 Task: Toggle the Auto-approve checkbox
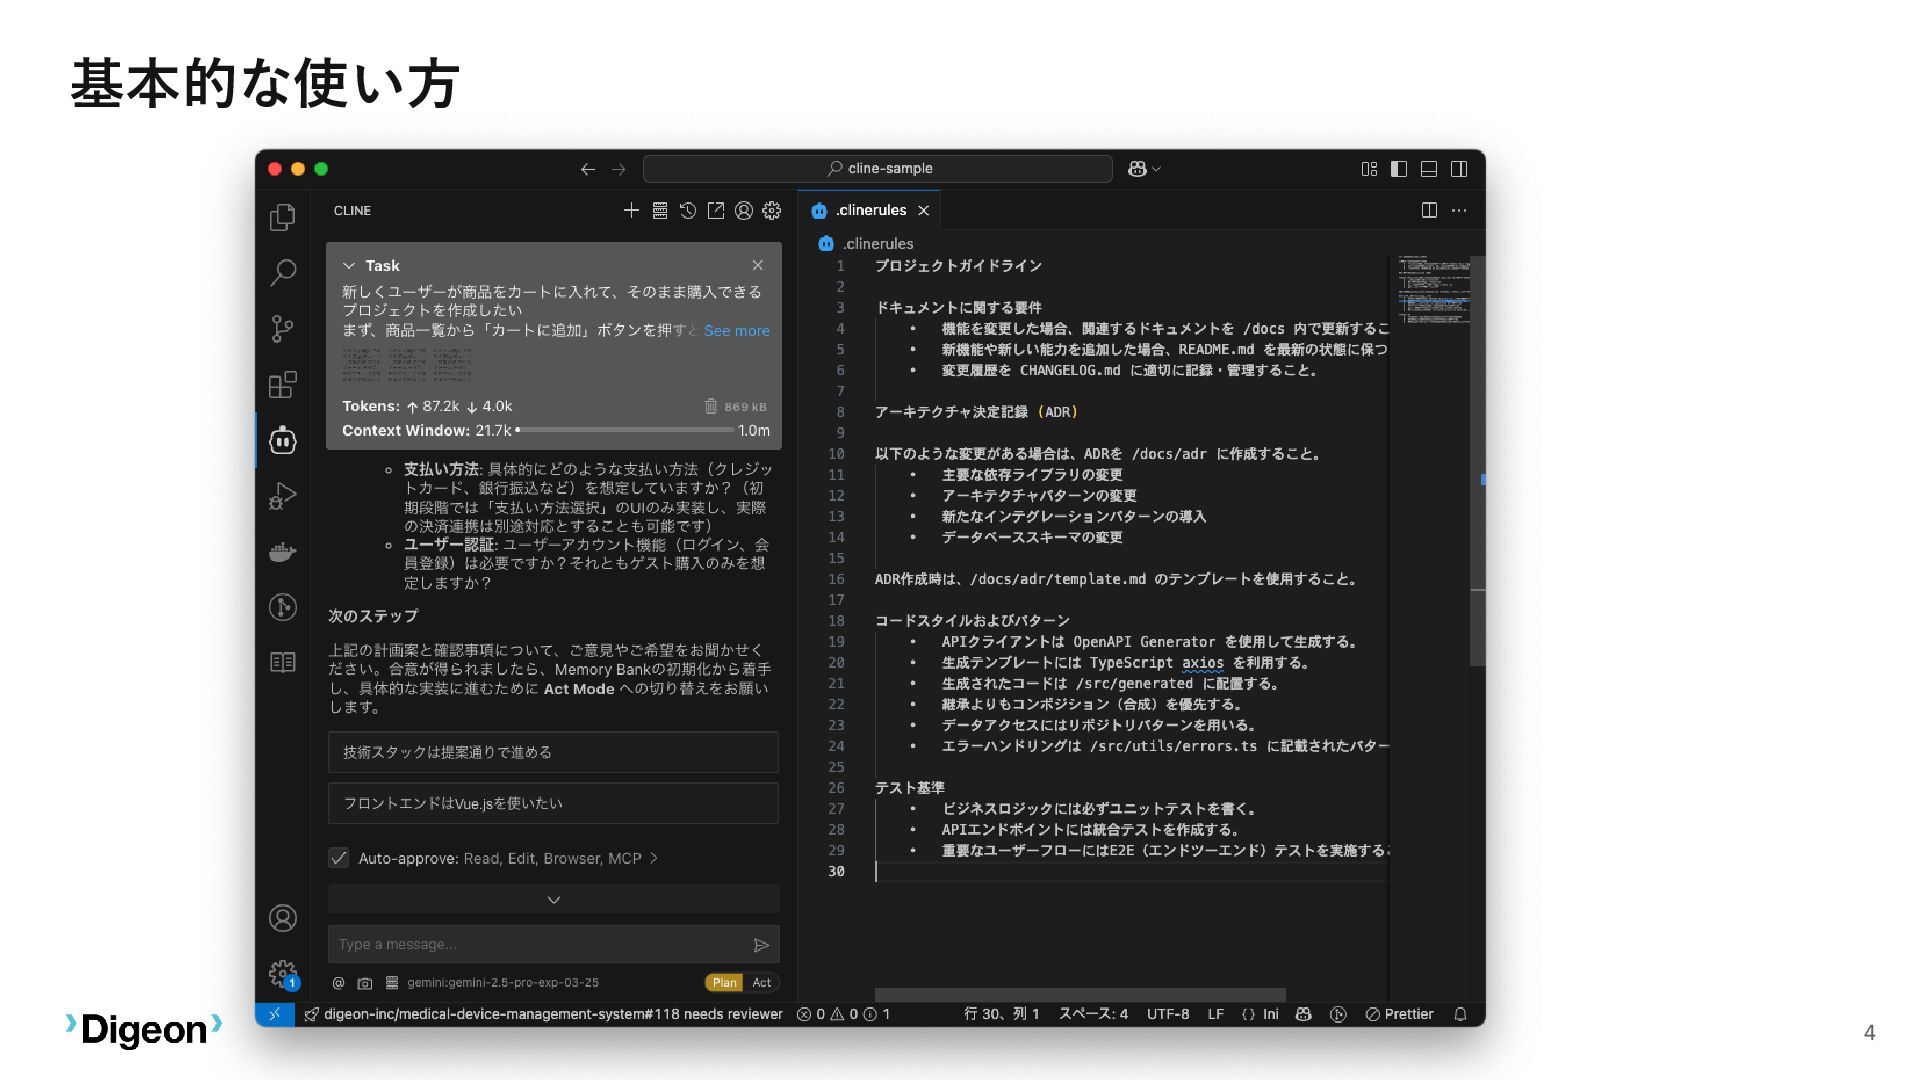coord(339,858)
